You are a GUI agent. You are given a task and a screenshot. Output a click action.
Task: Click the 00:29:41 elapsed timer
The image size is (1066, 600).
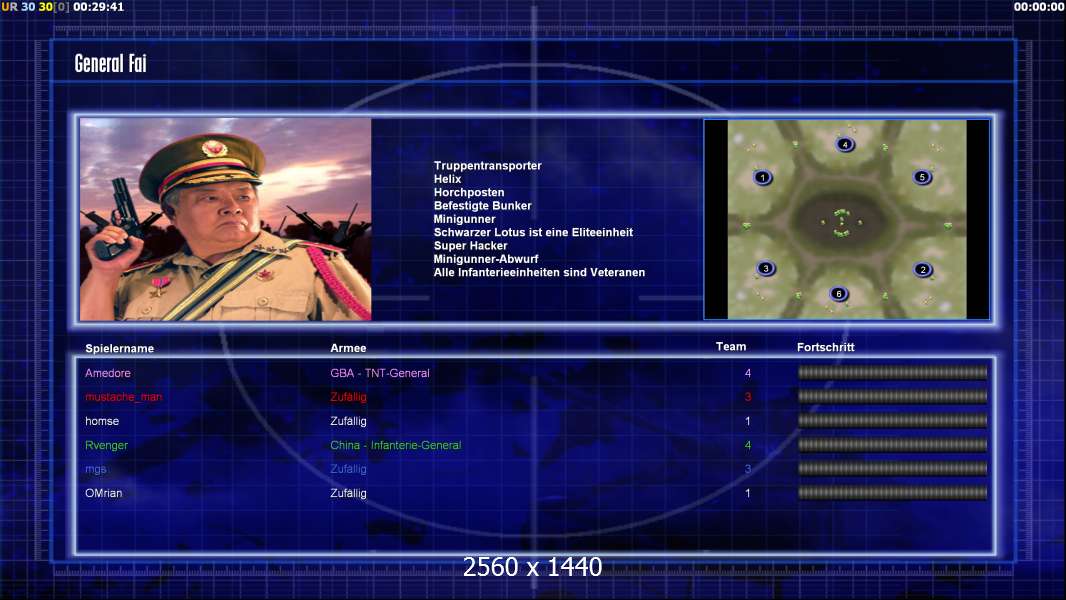coord(99,7)
